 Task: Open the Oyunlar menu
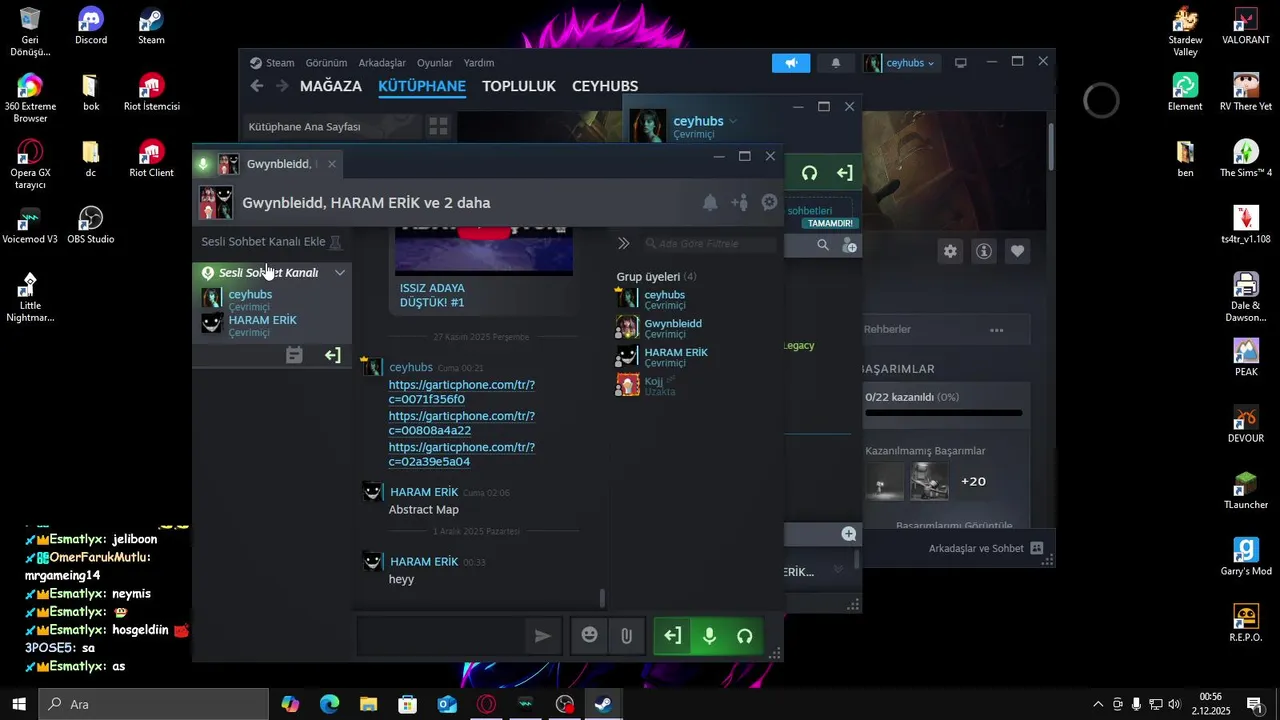point(435,63)
